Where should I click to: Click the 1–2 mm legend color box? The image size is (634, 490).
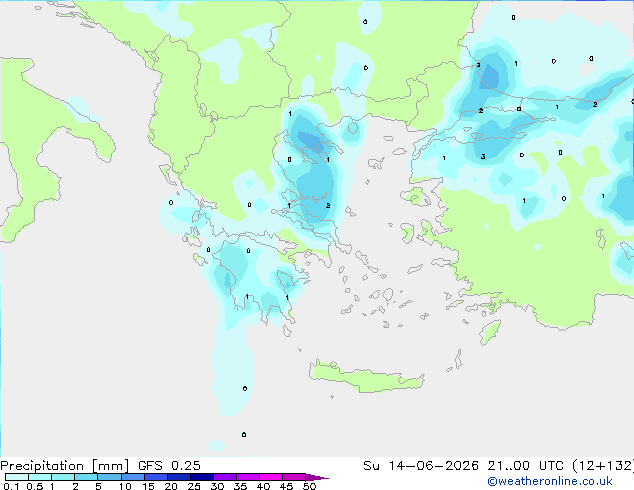point(63,477)
